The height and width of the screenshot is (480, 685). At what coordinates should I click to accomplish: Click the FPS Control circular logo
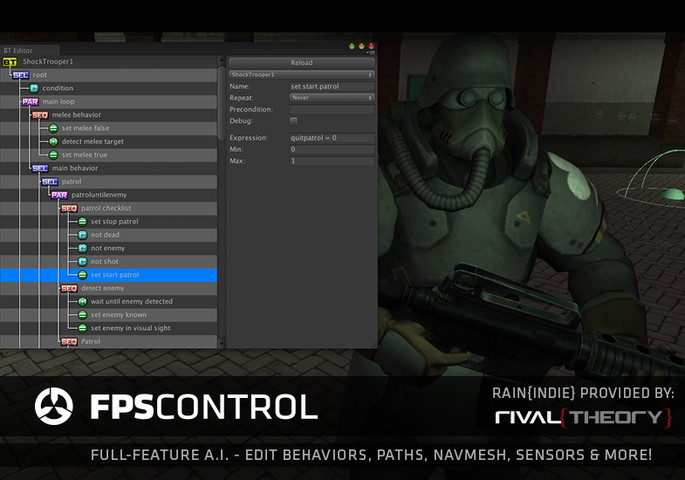tap(54, 406)
